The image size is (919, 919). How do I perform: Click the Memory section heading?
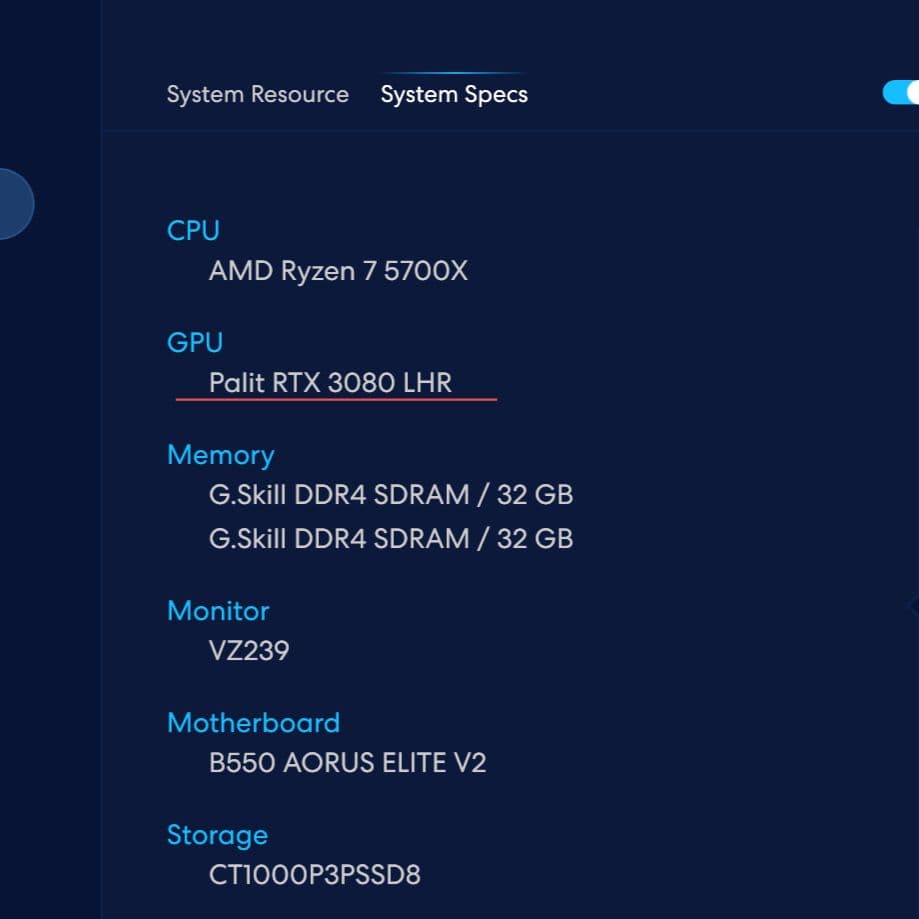(220, 455)
